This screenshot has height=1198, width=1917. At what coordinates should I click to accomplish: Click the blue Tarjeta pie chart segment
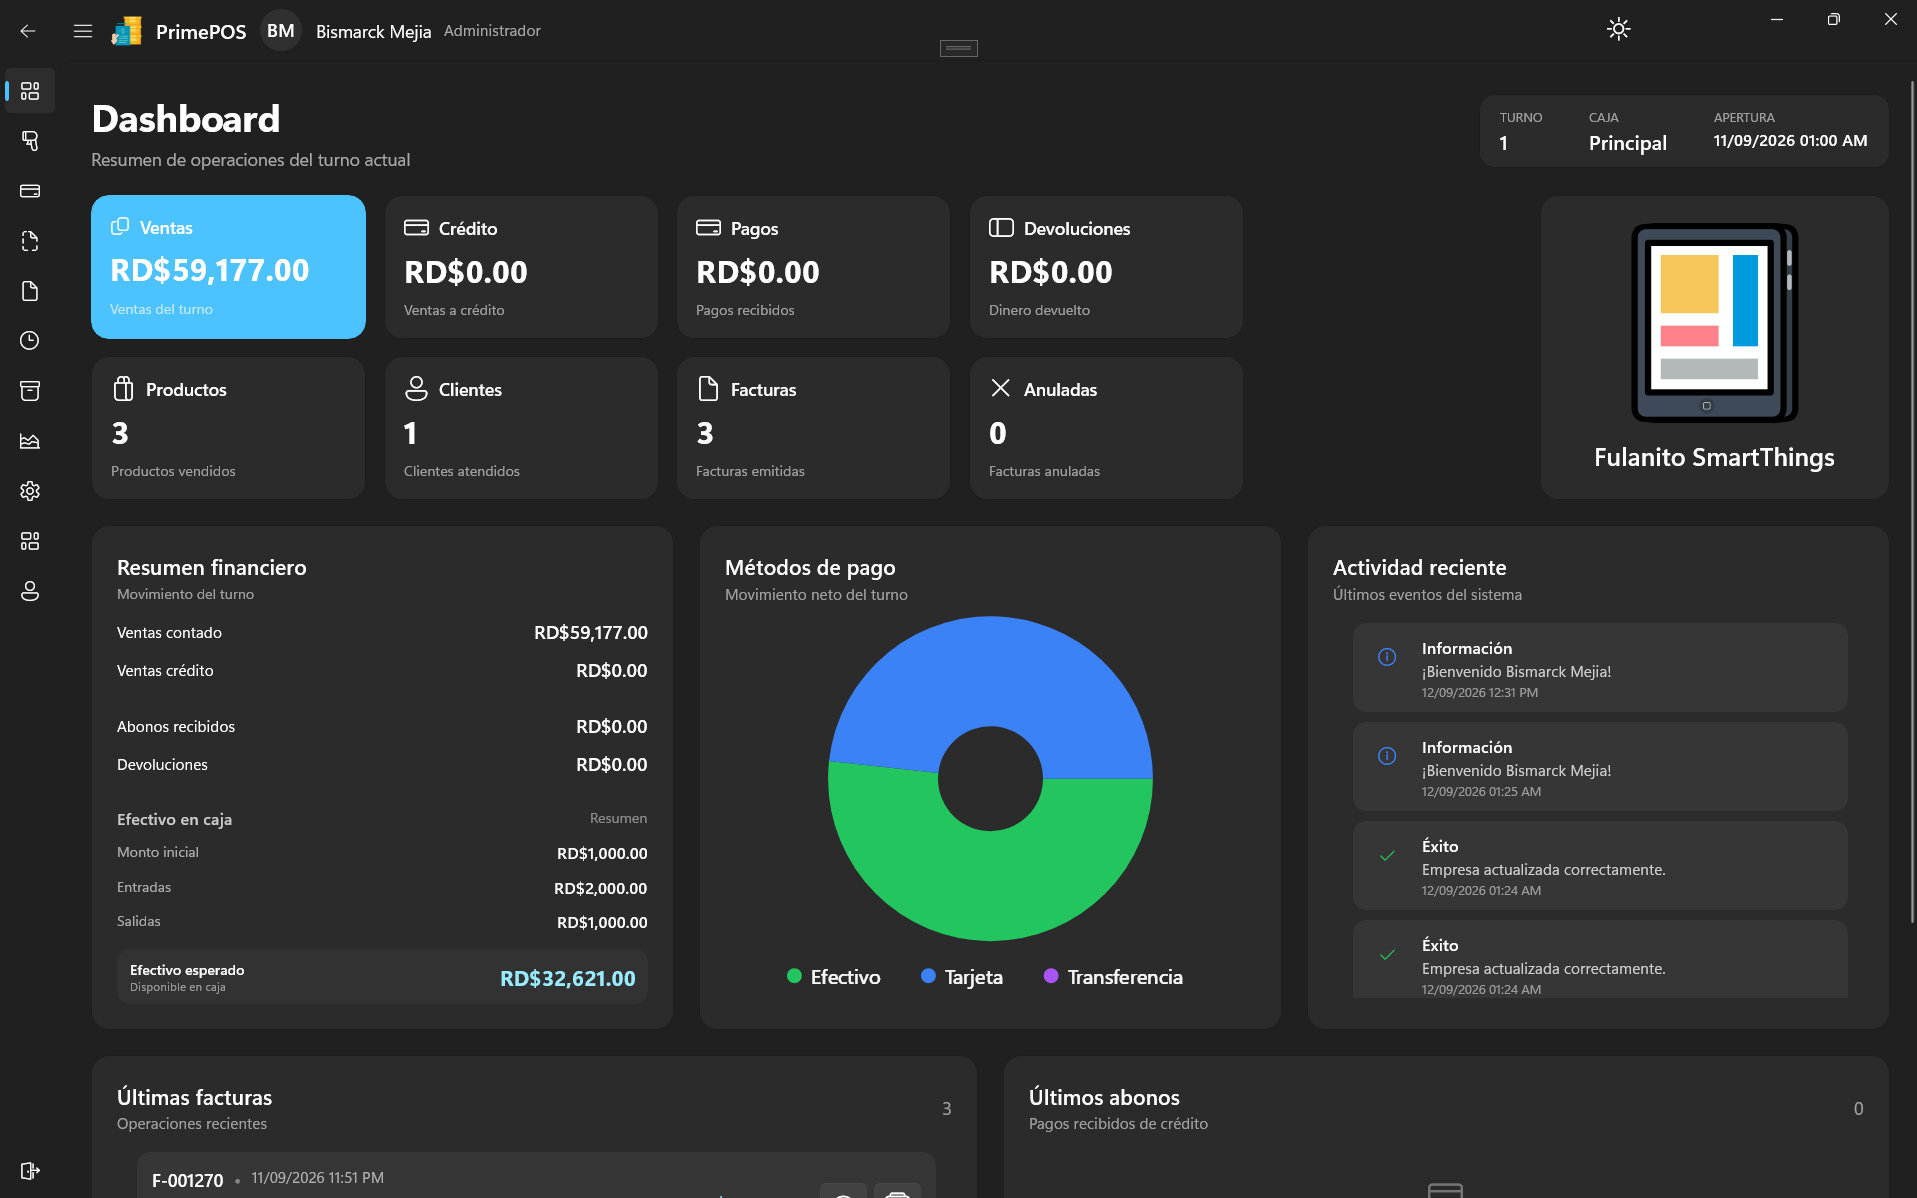990,670
